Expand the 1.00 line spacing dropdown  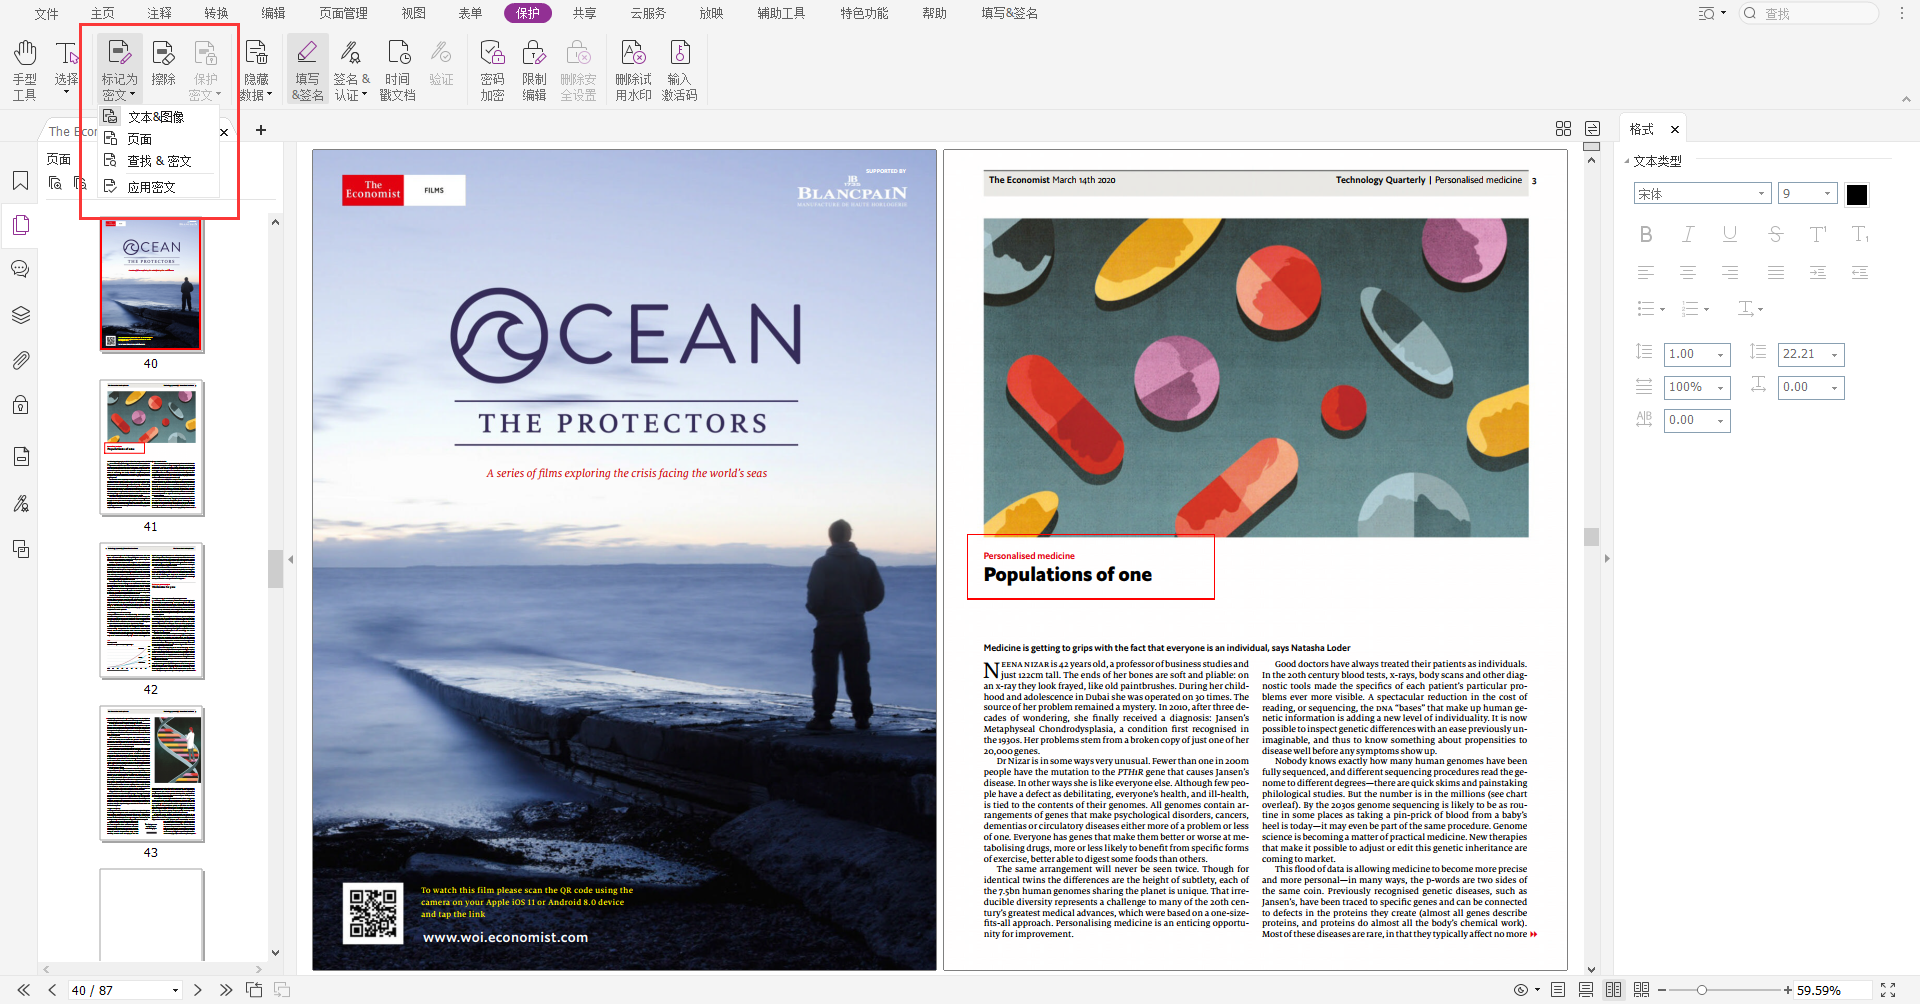click(1720, 355)
